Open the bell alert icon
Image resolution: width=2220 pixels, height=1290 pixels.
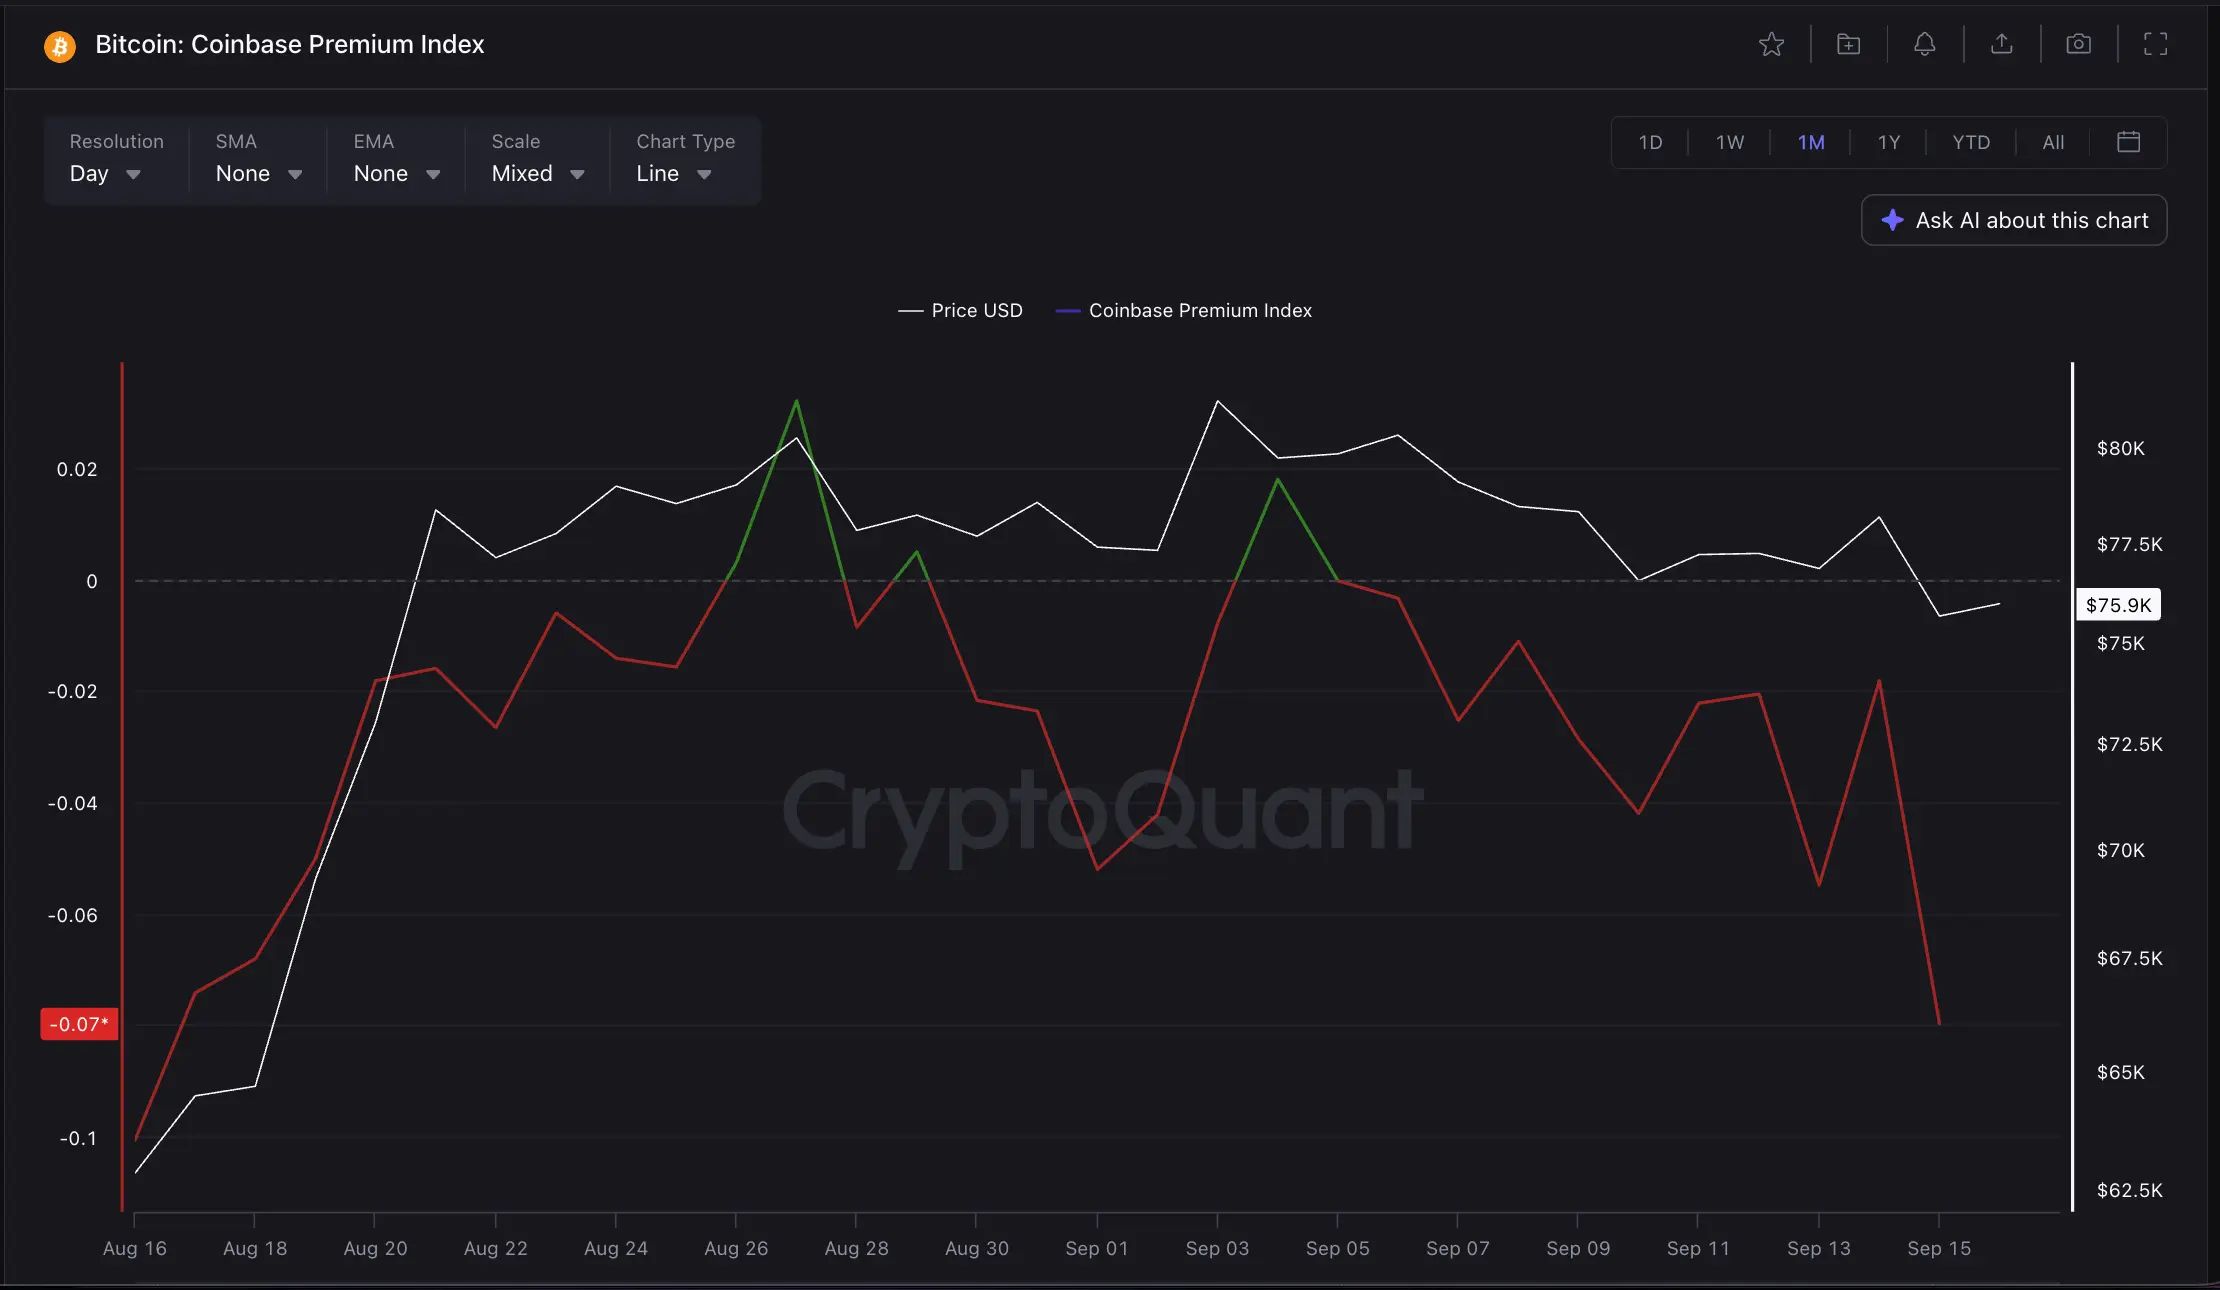point(1925,44)
